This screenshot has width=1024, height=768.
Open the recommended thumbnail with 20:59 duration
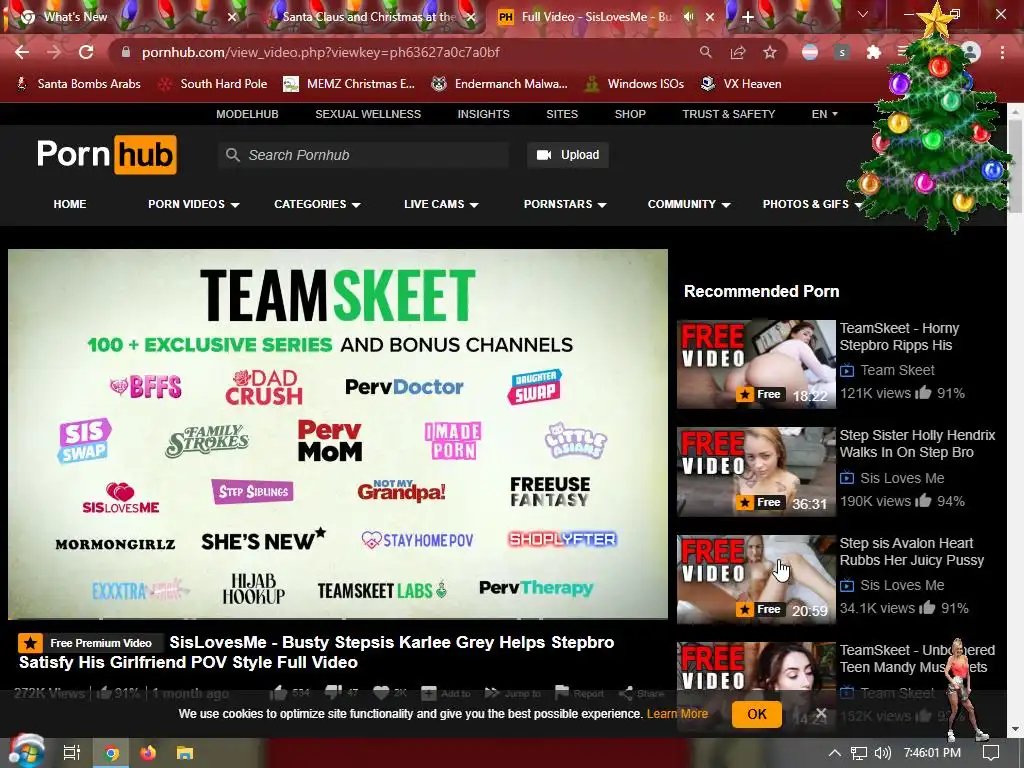click(756, 579)
